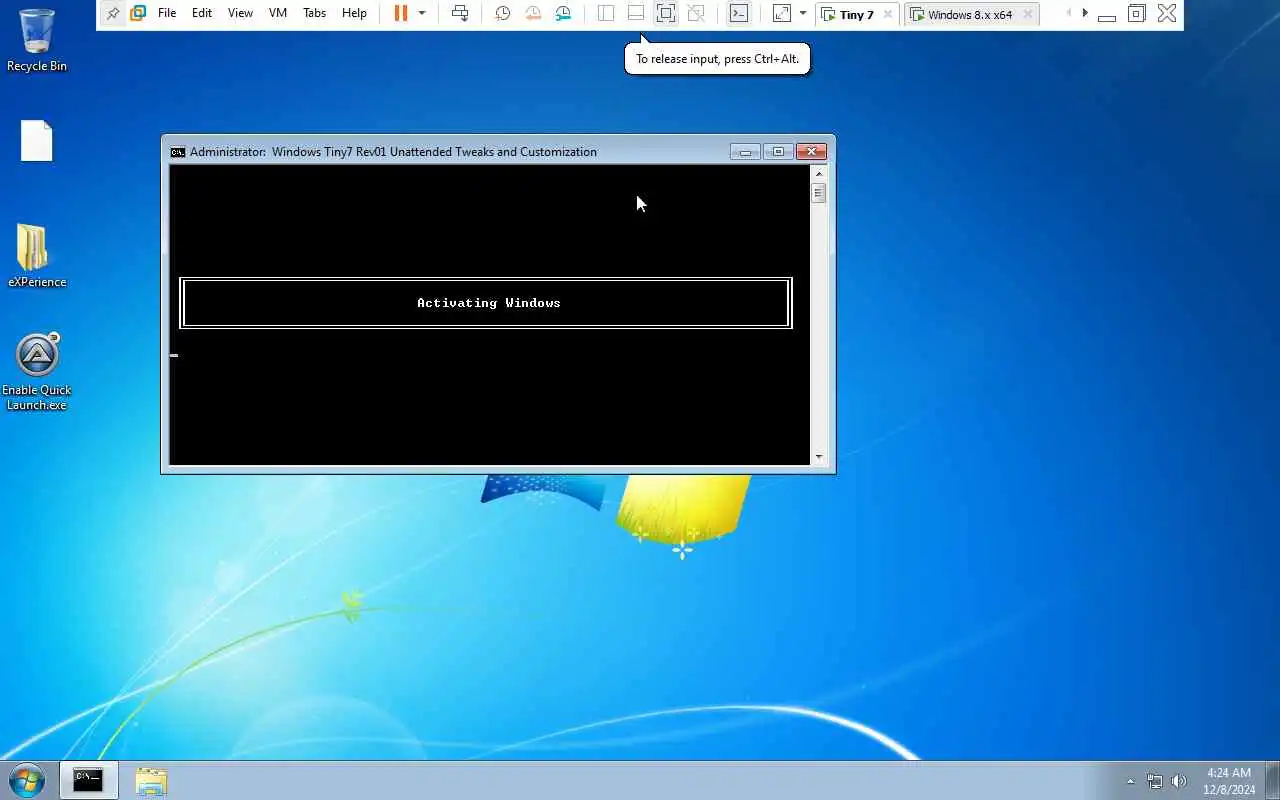Expand the stretch display dropdown arrow
The image size is (1280, 800).
(x=803, y=13)
